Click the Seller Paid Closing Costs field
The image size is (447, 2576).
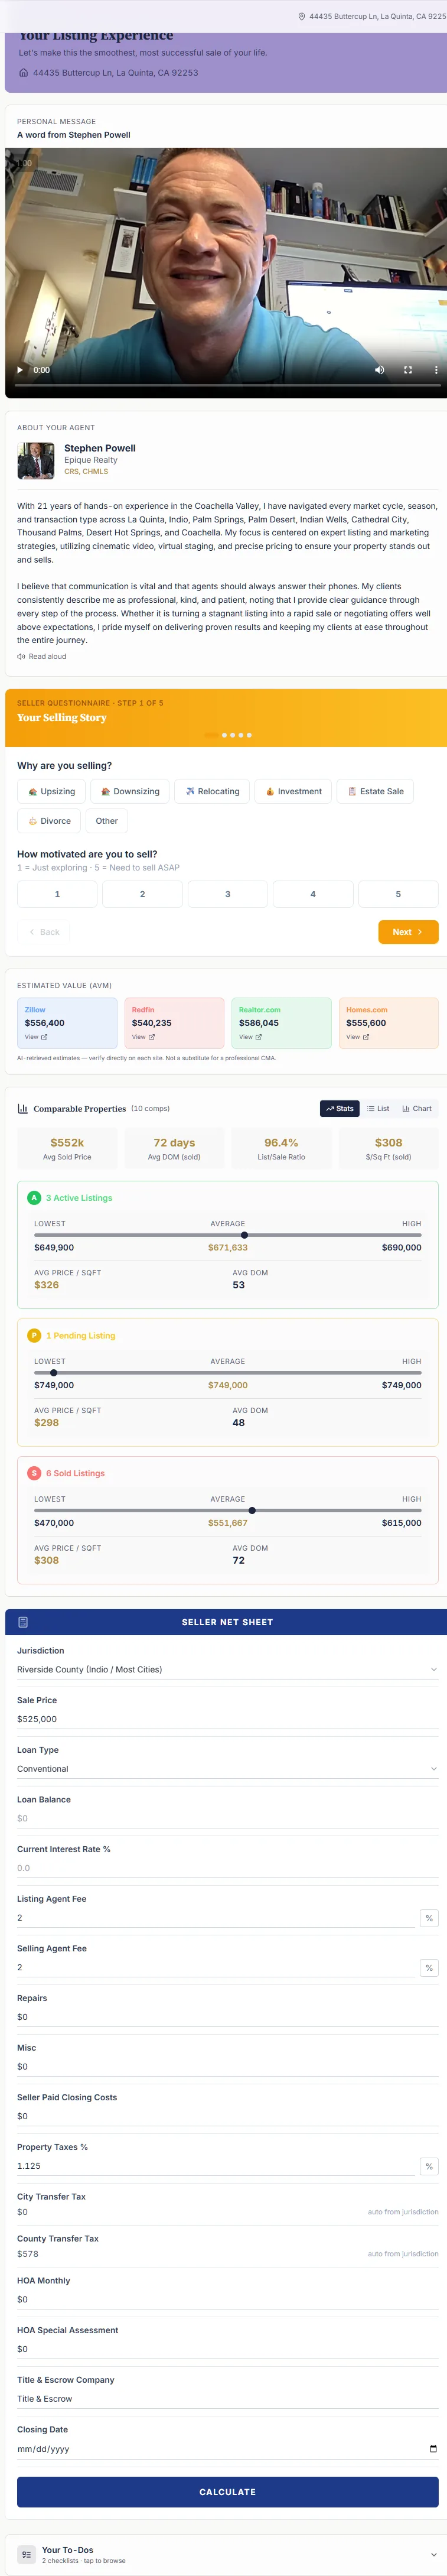coord(228,2116)
